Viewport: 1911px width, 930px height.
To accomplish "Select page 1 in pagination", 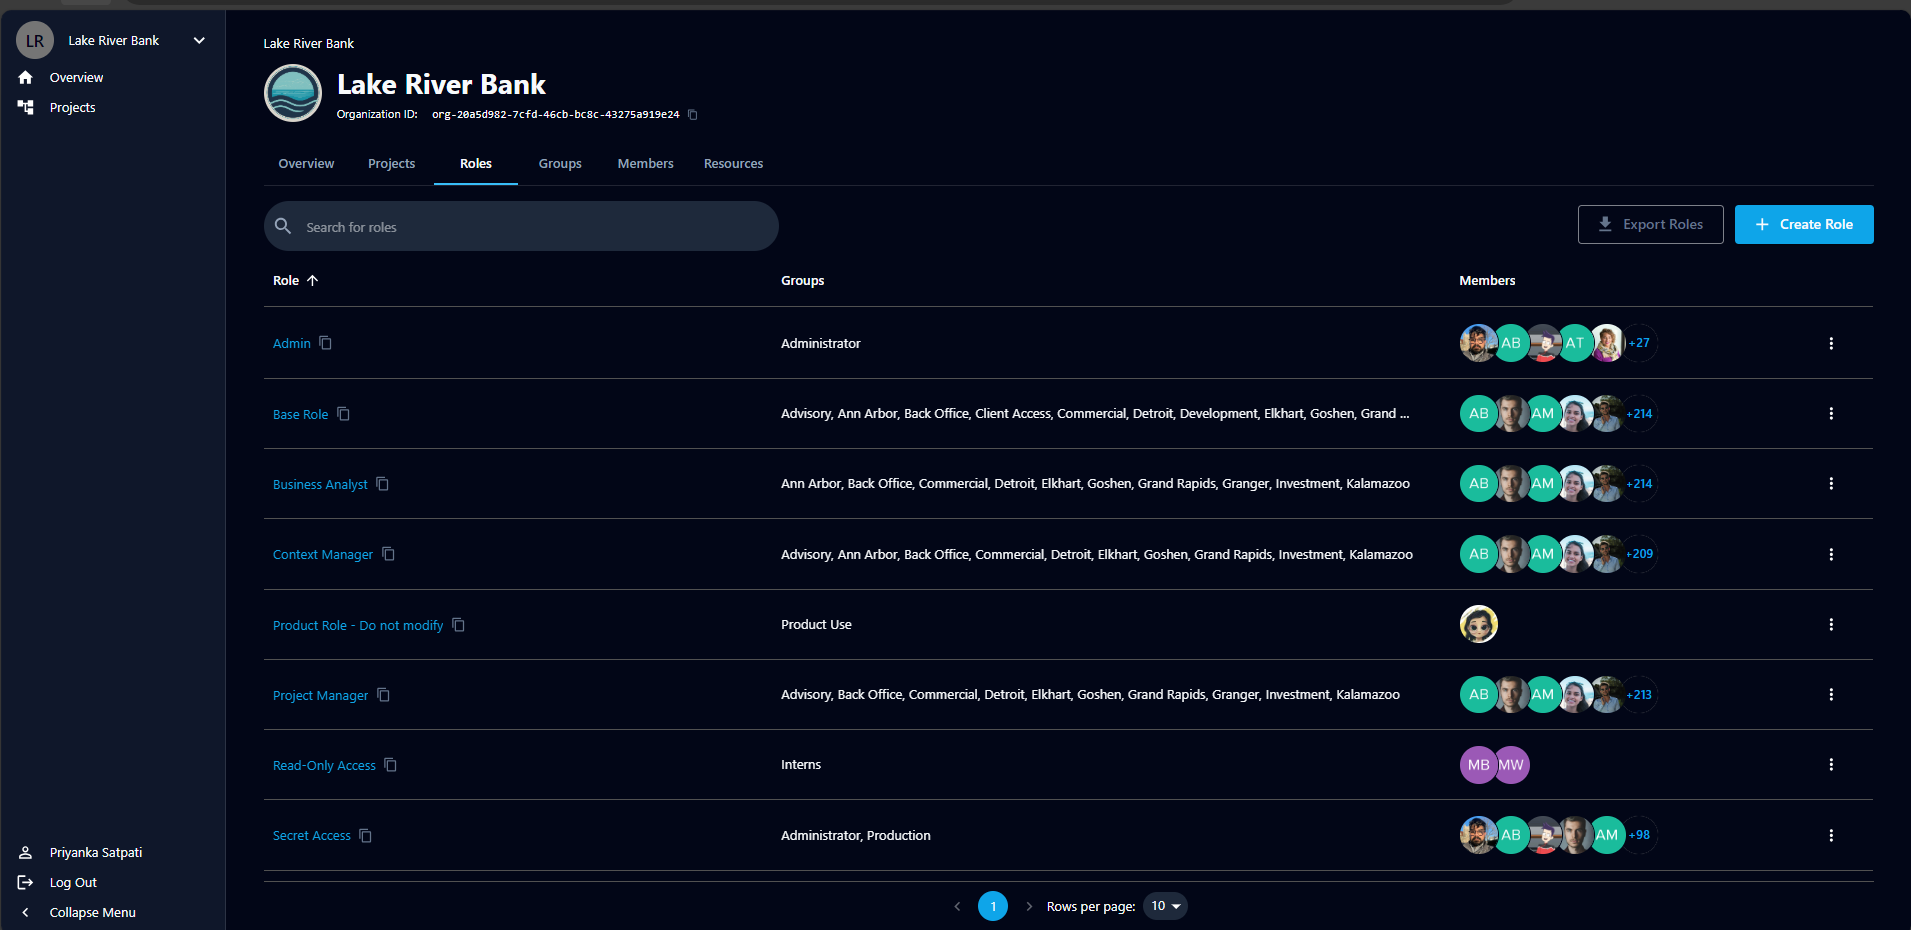I will pos(993,906).
